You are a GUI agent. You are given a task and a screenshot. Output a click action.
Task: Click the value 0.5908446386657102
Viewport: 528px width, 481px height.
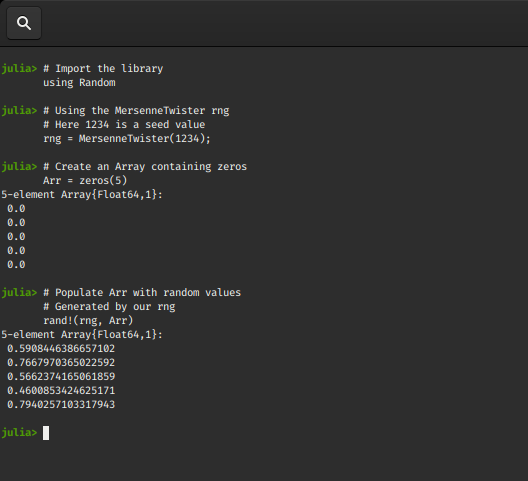[x=61, y=349]
